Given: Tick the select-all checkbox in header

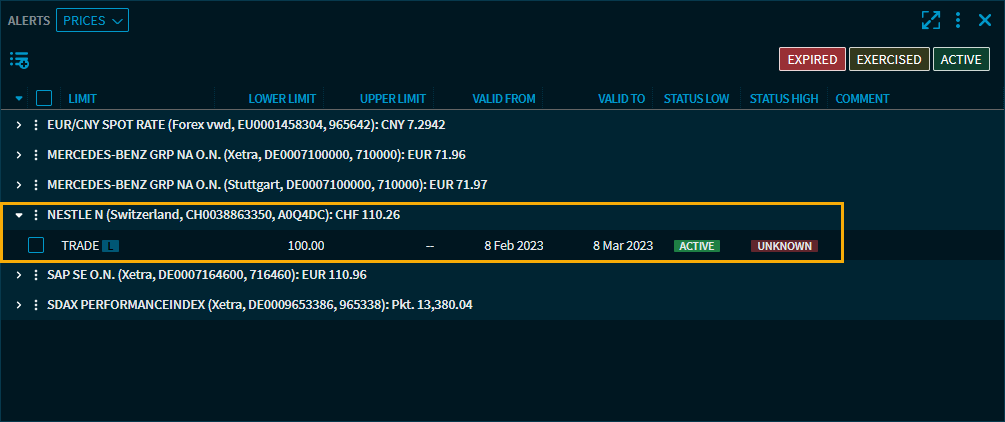Looking at the screenshot, I should coord(44,98).
